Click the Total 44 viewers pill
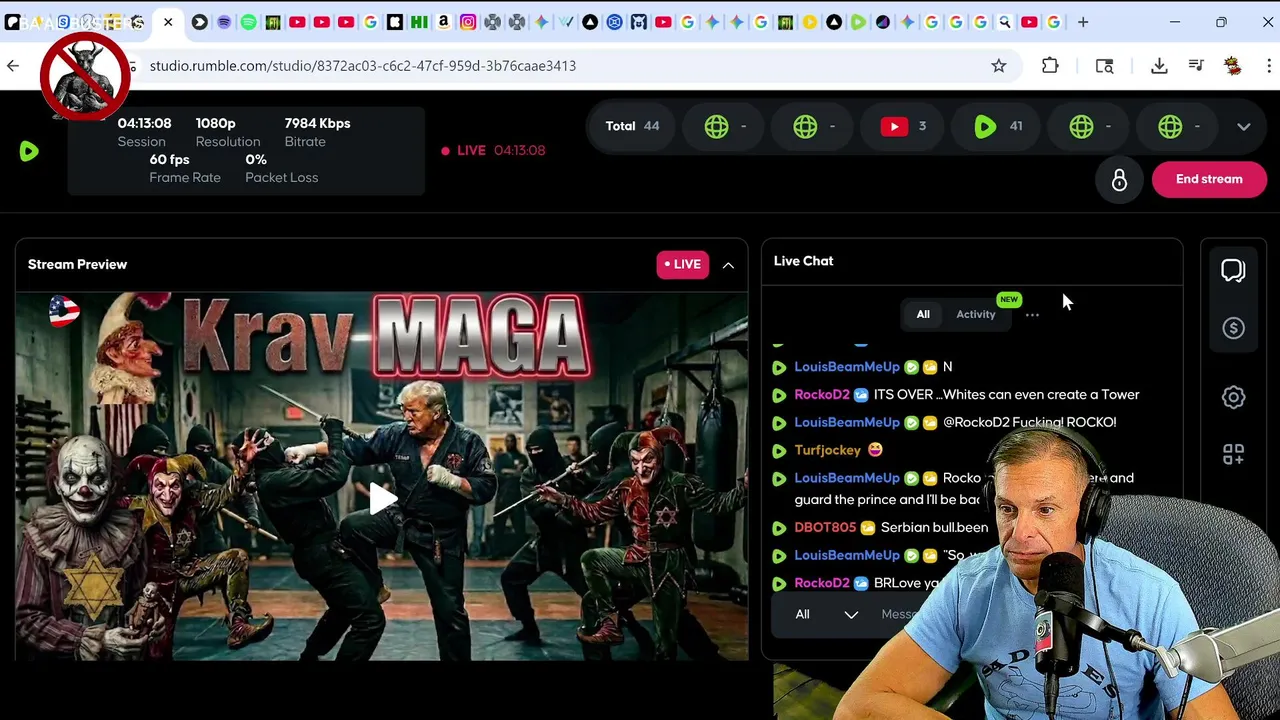This screenshot has height=720, width=1280. coord(632,126)
